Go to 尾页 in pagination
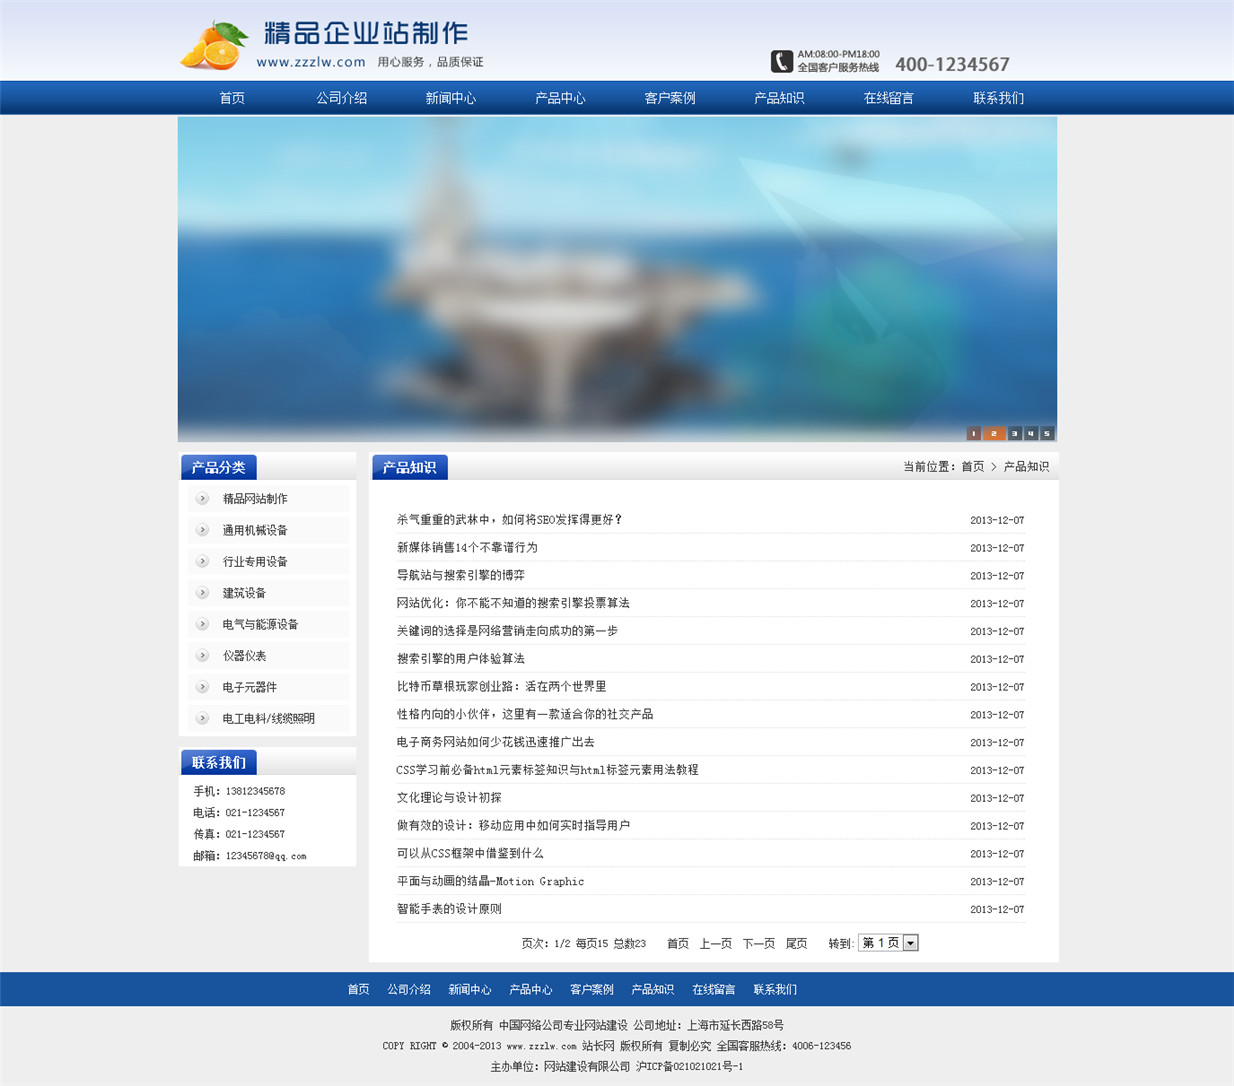 pos(797,944)
